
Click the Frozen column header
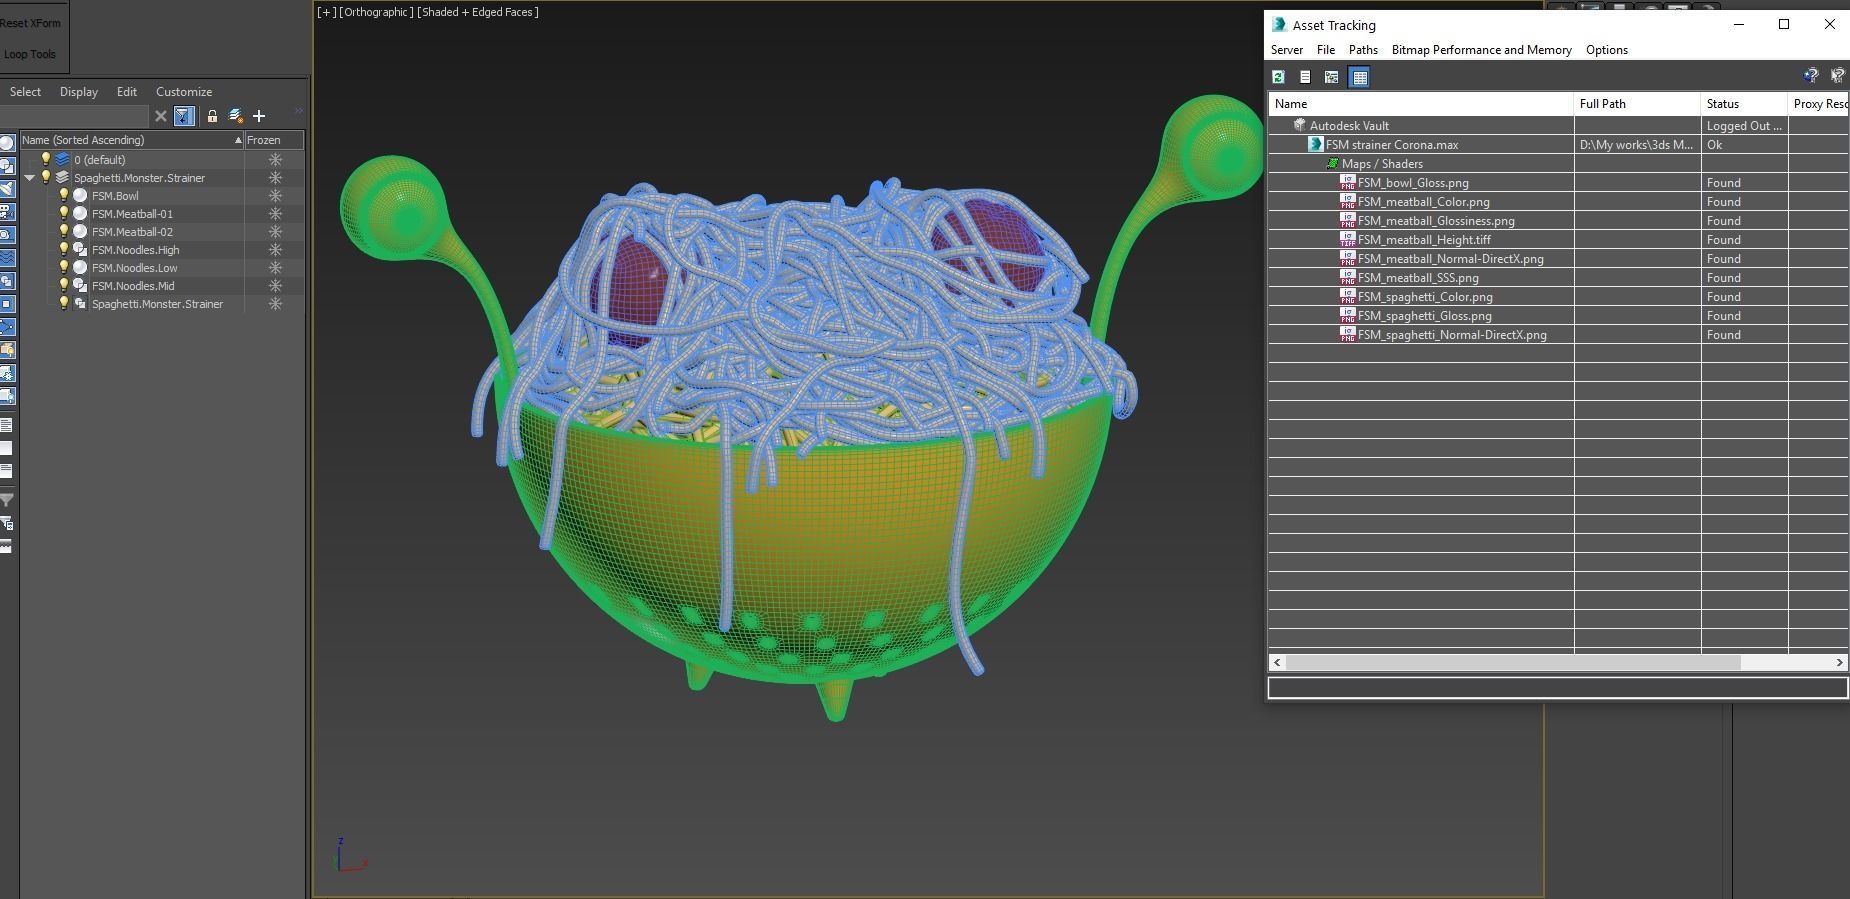click(x=274, y=140)
